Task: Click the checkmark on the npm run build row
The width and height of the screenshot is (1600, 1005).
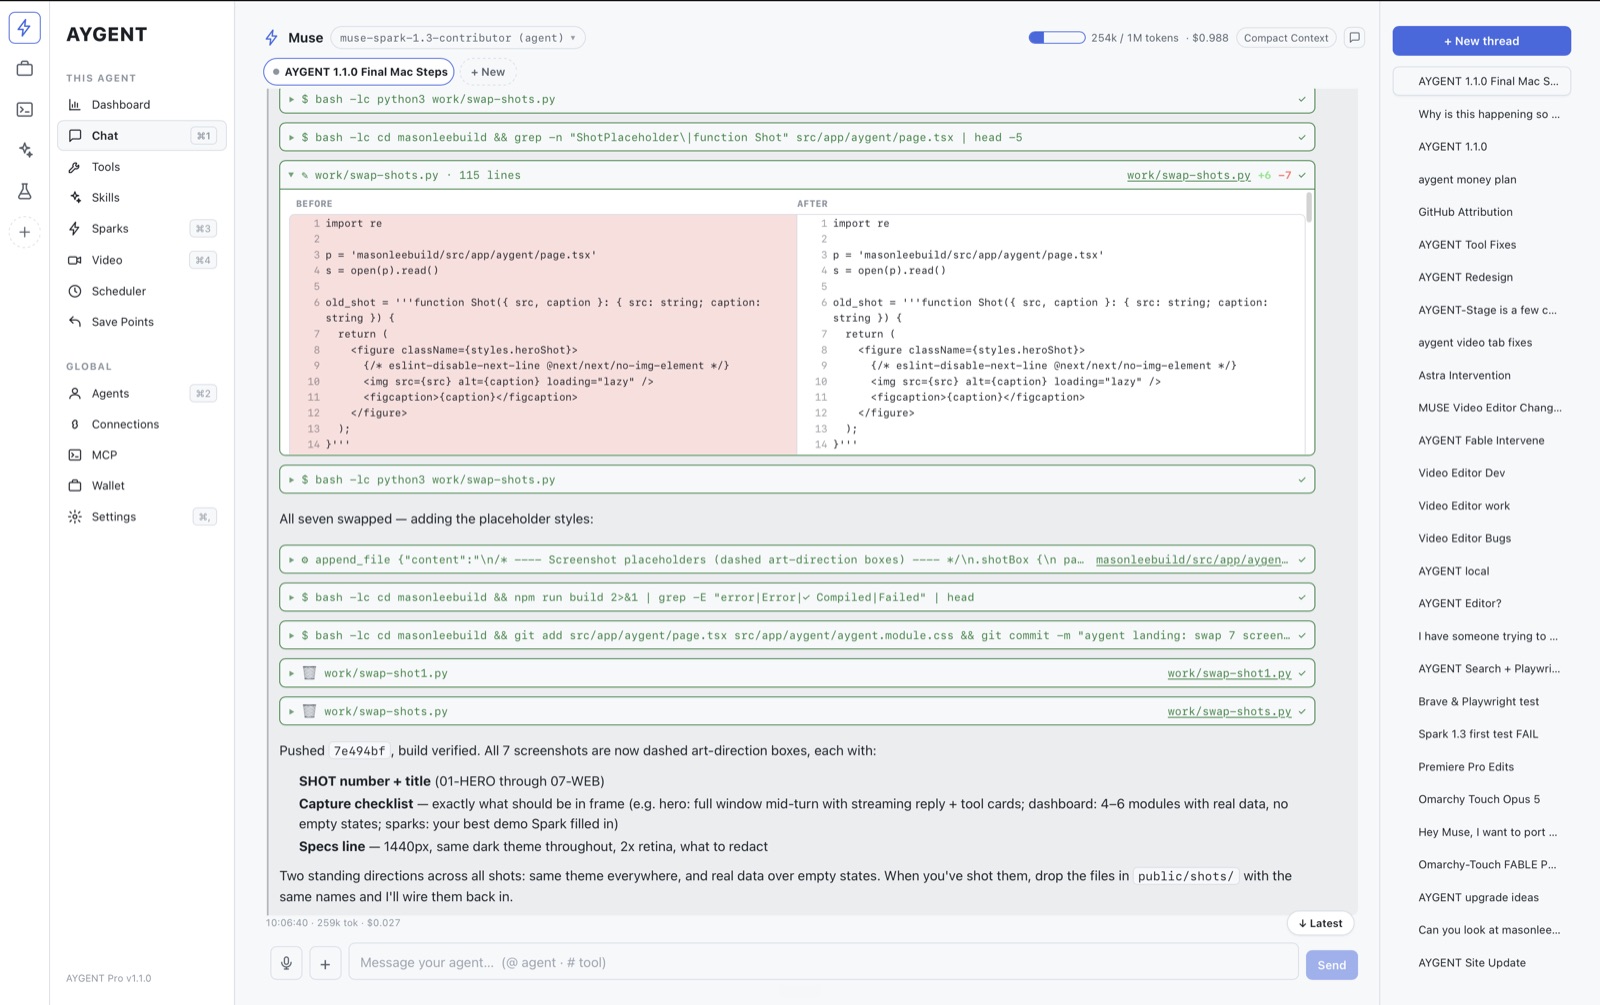Action: tap(1302, 598)
